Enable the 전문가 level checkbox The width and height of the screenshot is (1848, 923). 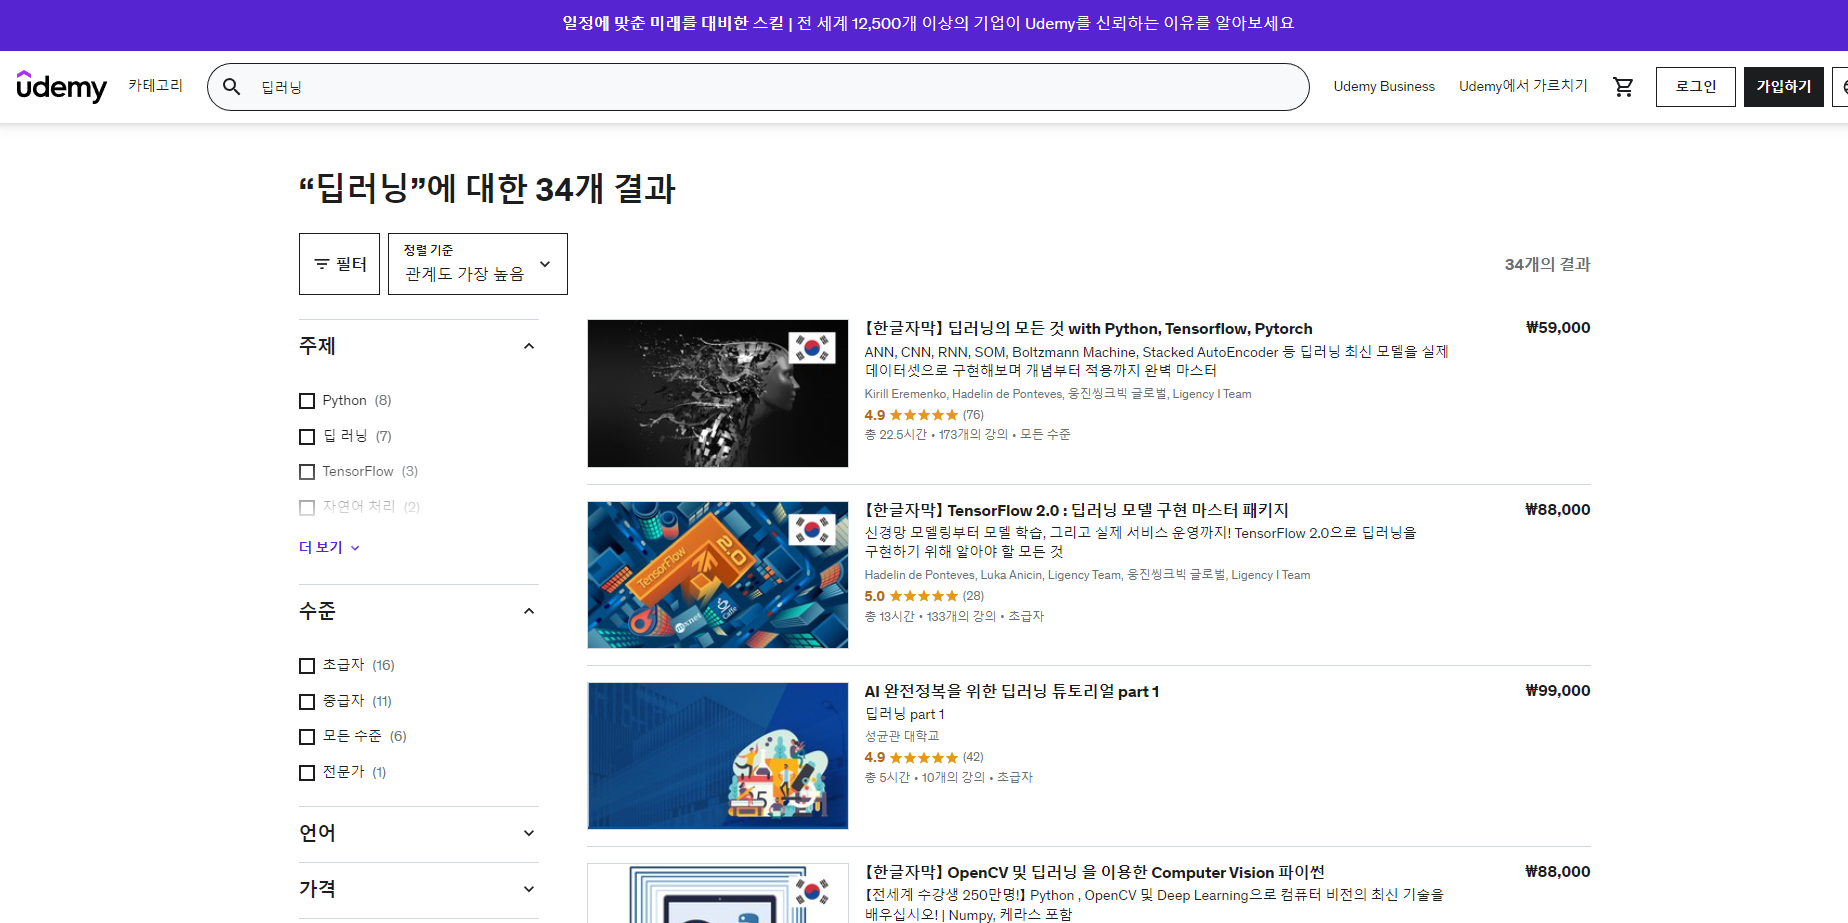[x=307, y=773]
